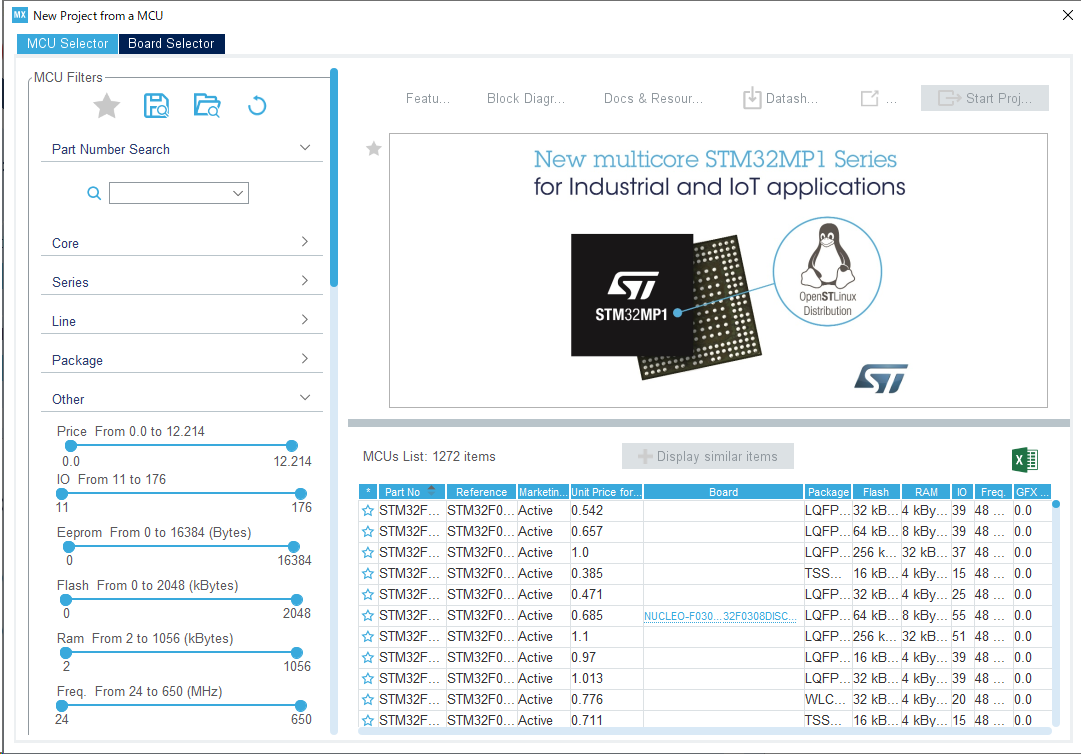Open the Features tab
1081x754 pixels.
click(427, 99)
